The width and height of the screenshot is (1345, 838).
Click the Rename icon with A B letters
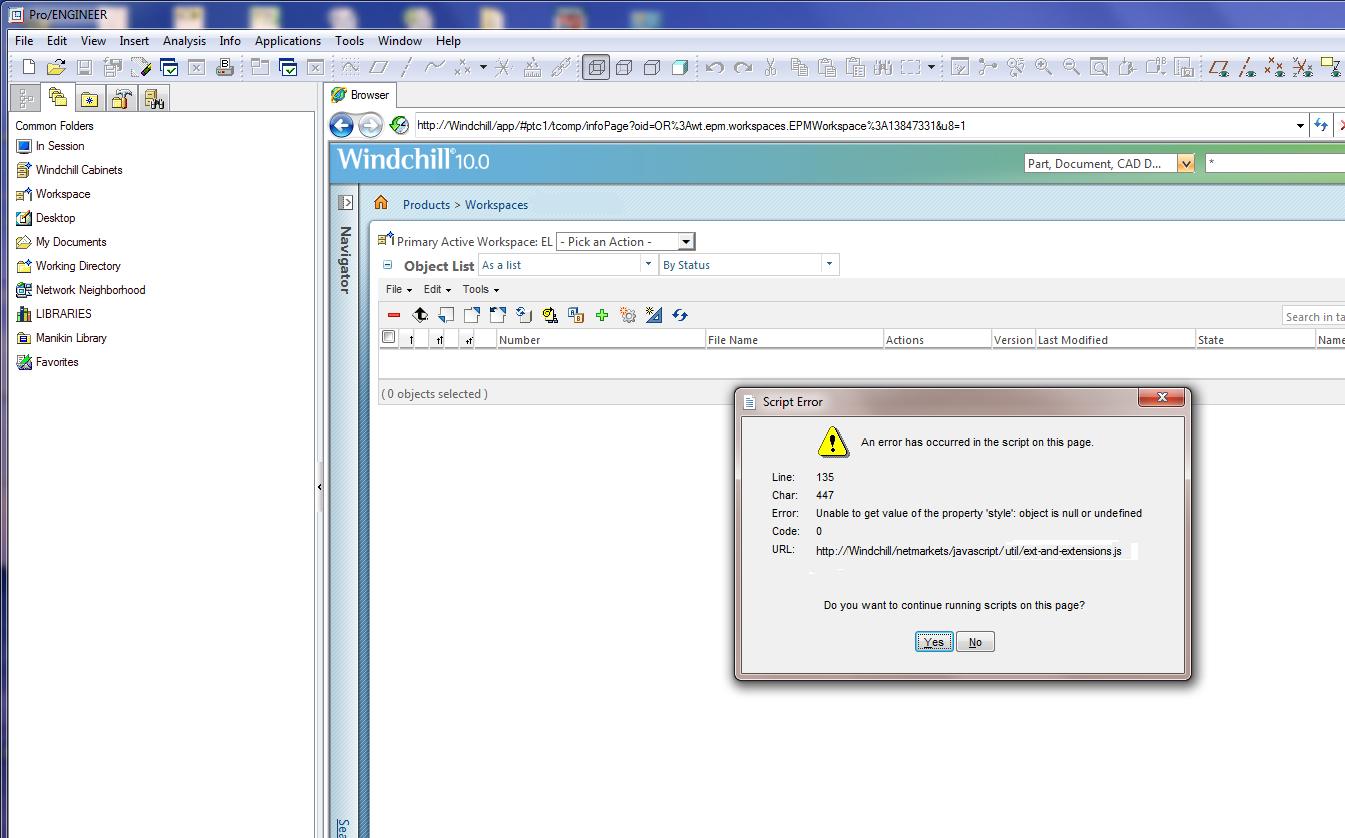[576, 315]
